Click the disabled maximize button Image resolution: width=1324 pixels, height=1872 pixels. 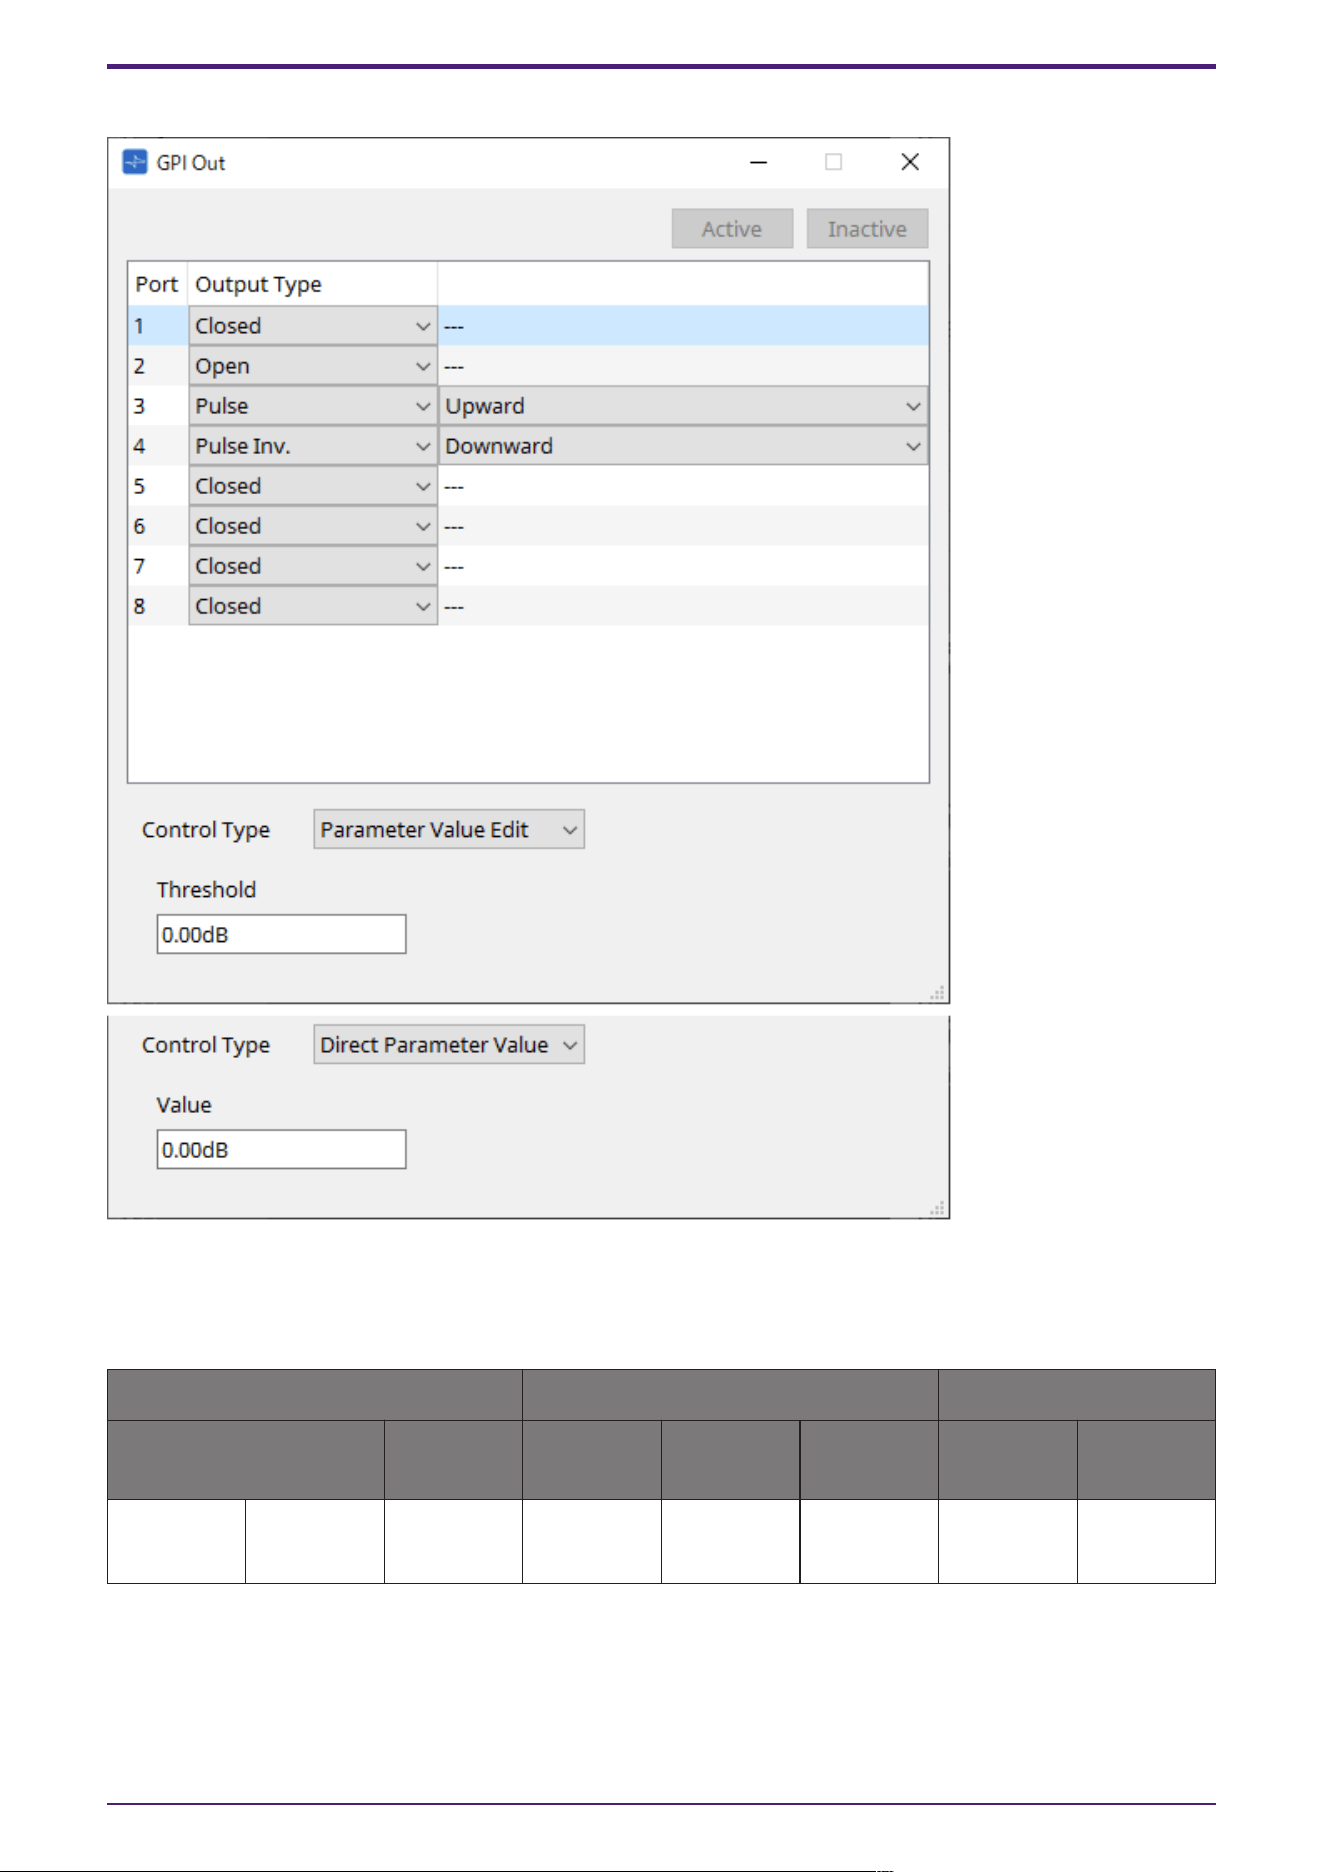[833, 162]
